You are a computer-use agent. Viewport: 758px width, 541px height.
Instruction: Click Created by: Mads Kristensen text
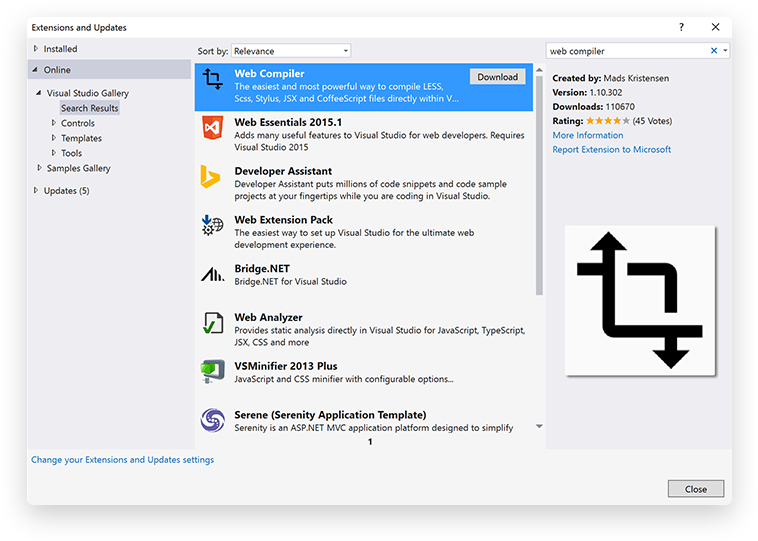(611, 78)
